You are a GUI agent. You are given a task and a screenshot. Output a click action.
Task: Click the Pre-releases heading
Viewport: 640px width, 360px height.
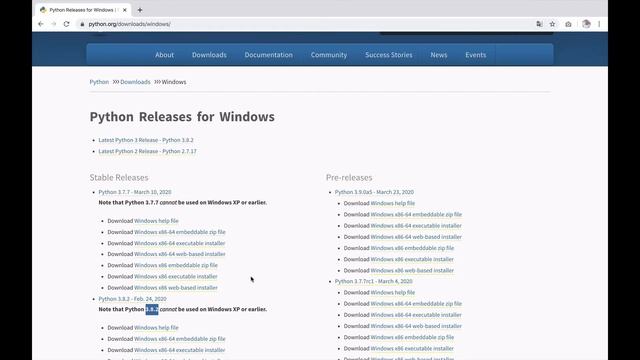coord(349,178)
